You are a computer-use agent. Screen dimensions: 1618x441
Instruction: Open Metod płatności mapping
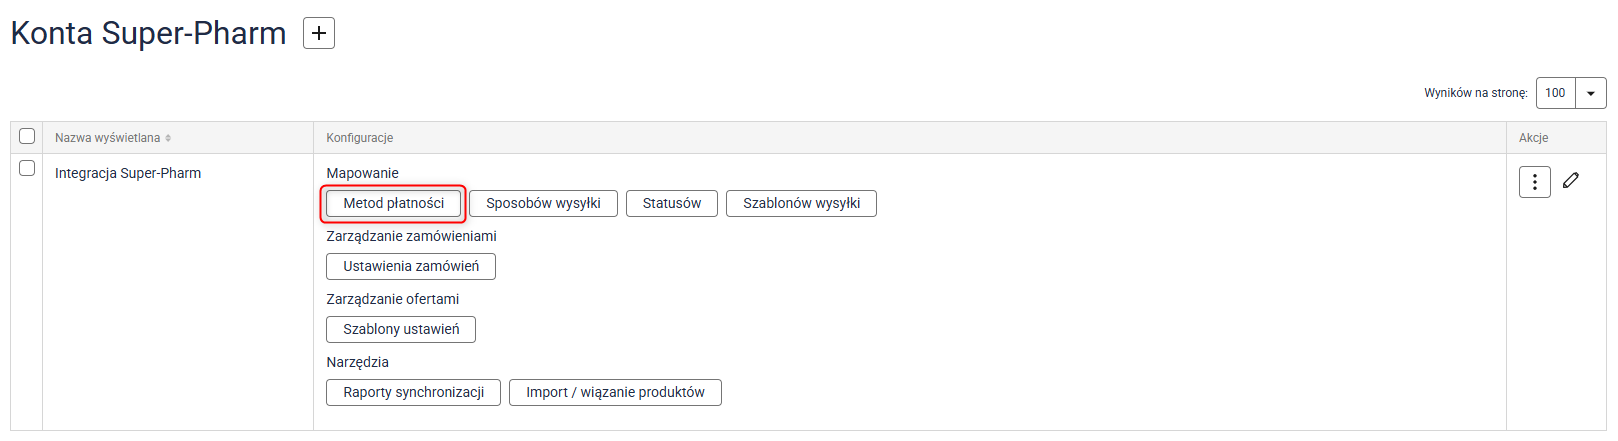tap(393, 203)
